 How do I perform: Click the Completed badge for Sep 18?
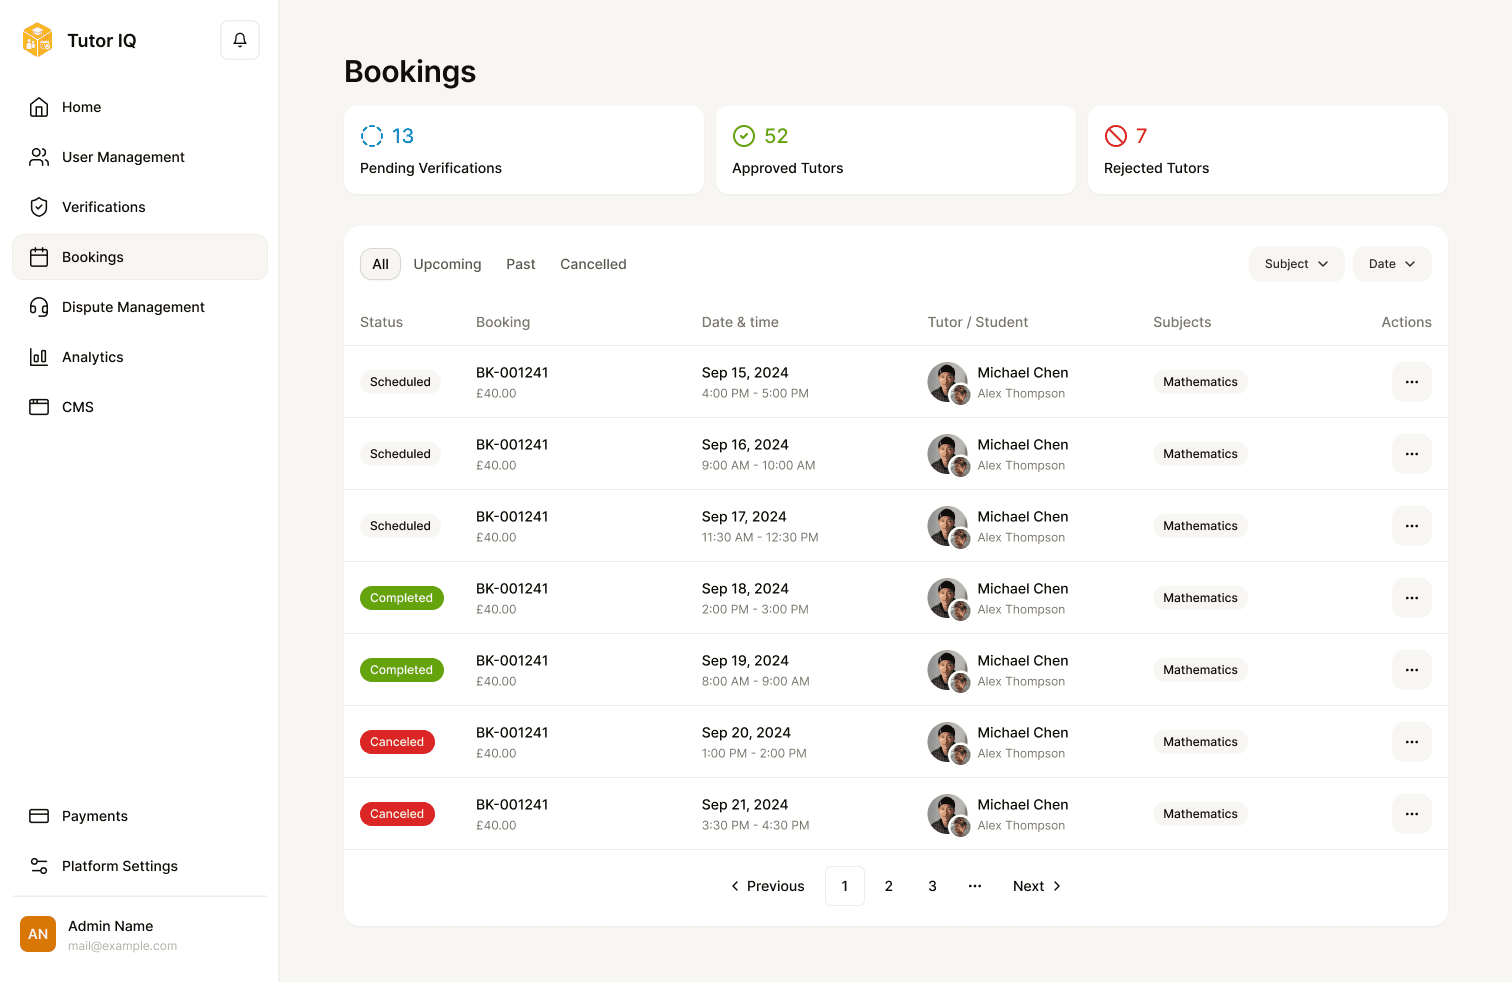coord(402,598)
